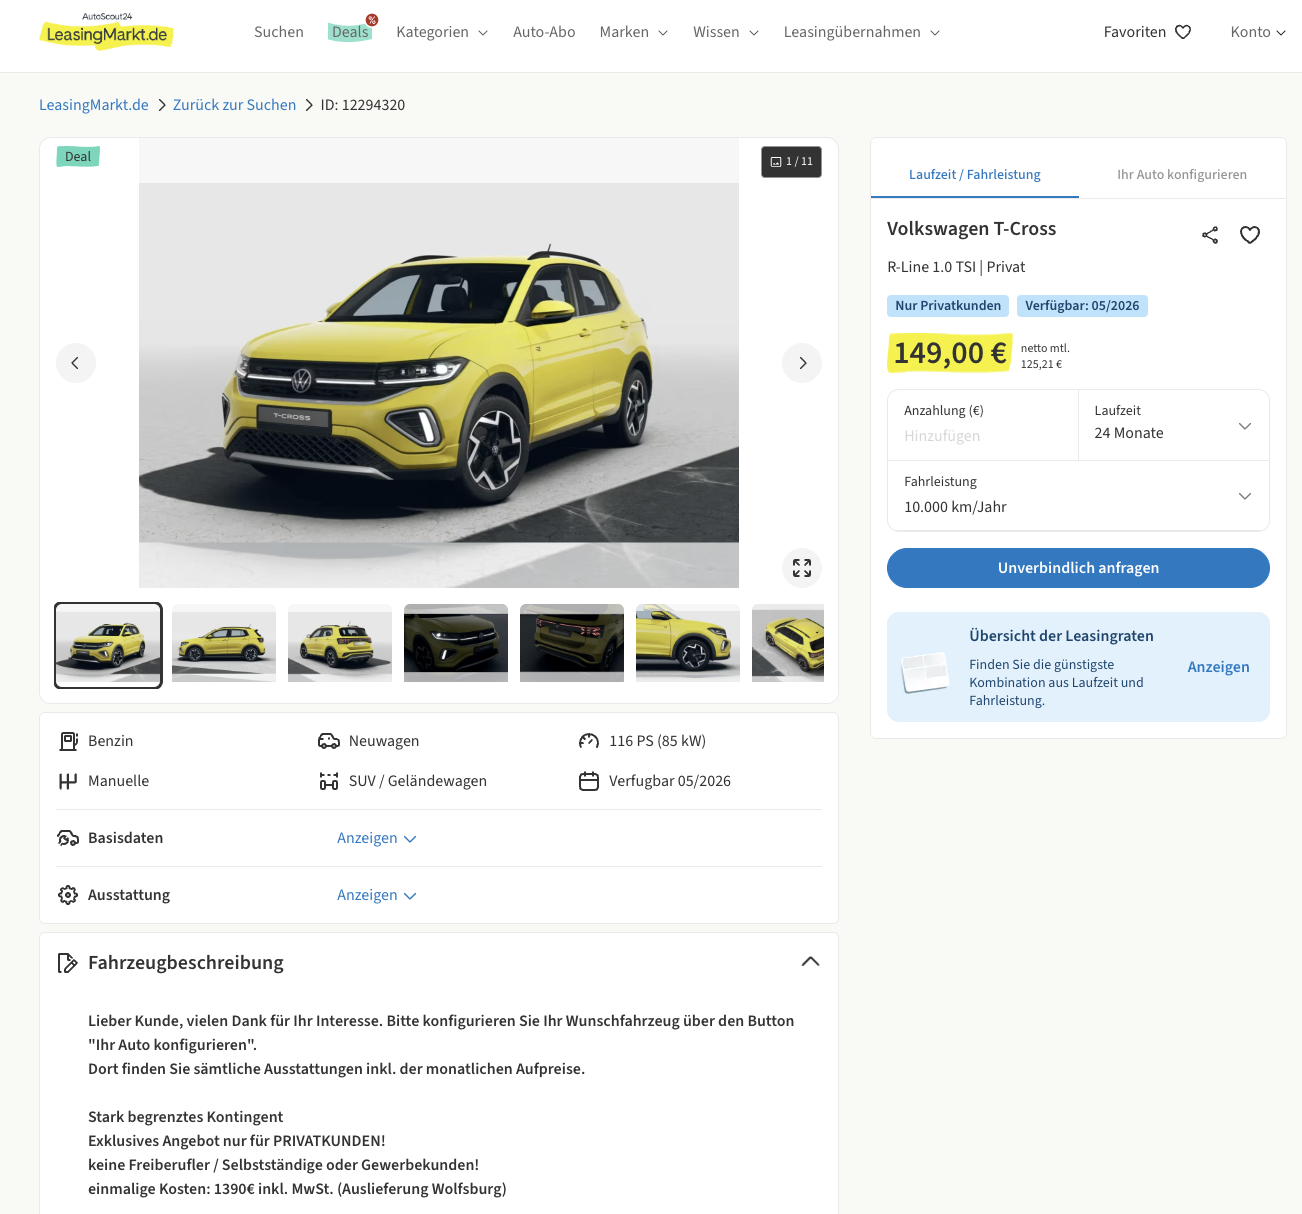
Task: Open the Laufzeit 24 Monate dropdown
Action: pyautogui.click(x=1173, y=425)
